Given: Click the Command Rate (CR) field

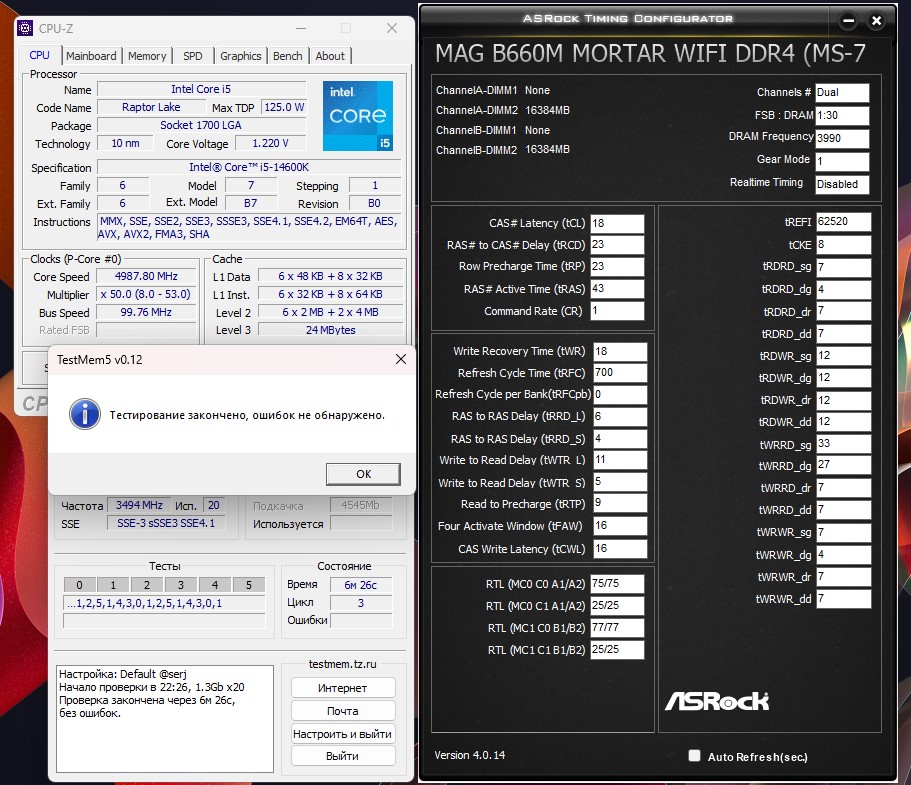Looking at the screenshot, I should [x=617, y=311].
